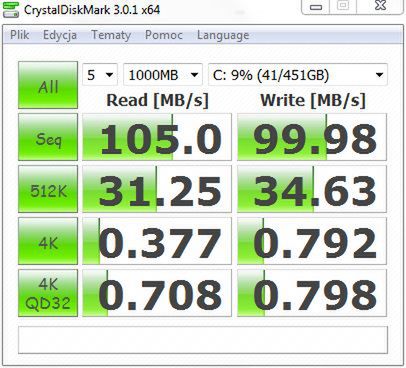406x368 pixels.
Task: Expand the 1000MB test size dropdown
Action: (x=163, y=75)
